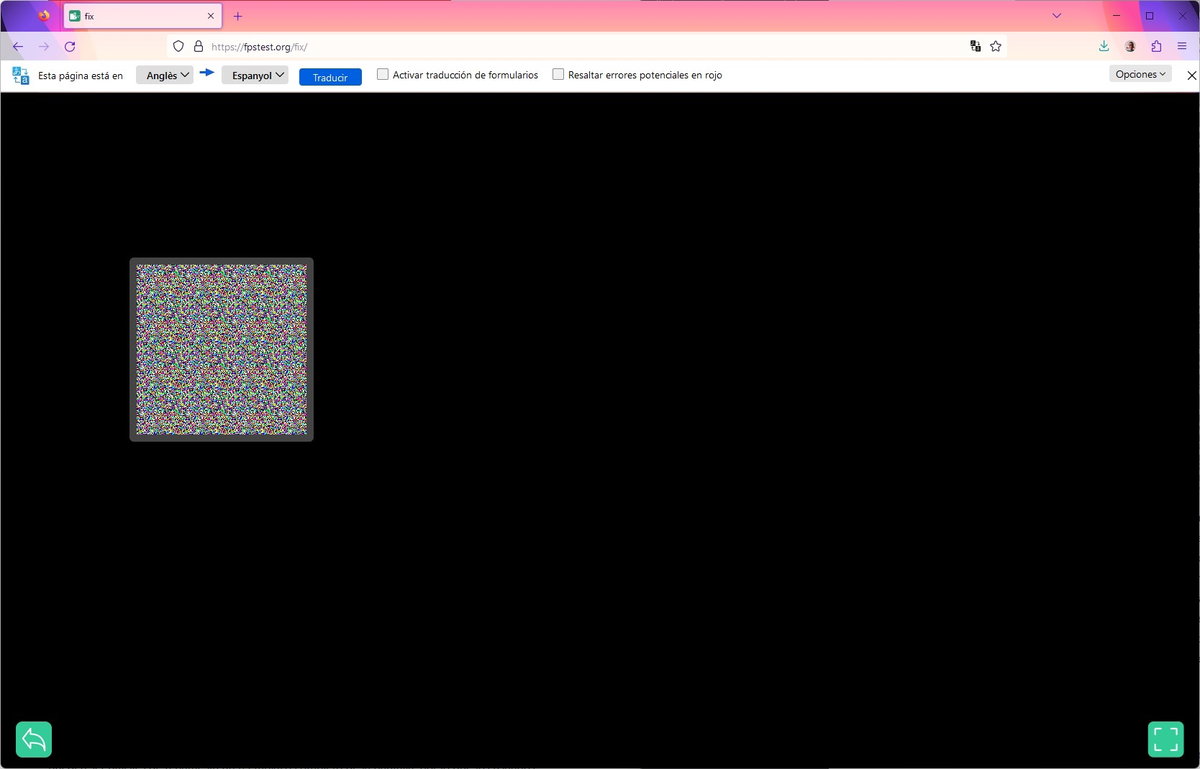This screenshot has height=769, width=1200.
Task: Click the colorful pixel-noise fix square
Action: (221, 350)
